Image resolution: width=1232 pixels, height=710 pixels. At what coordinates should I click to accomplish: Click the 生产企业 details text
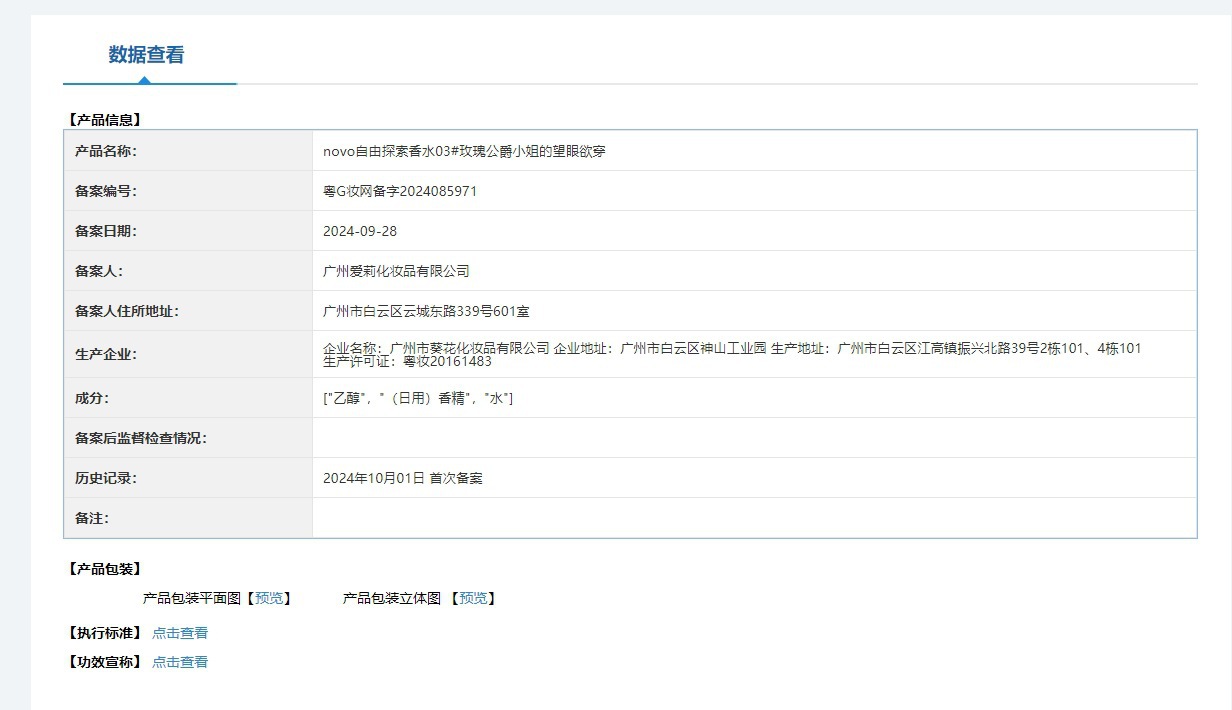[x=732, y=354]
